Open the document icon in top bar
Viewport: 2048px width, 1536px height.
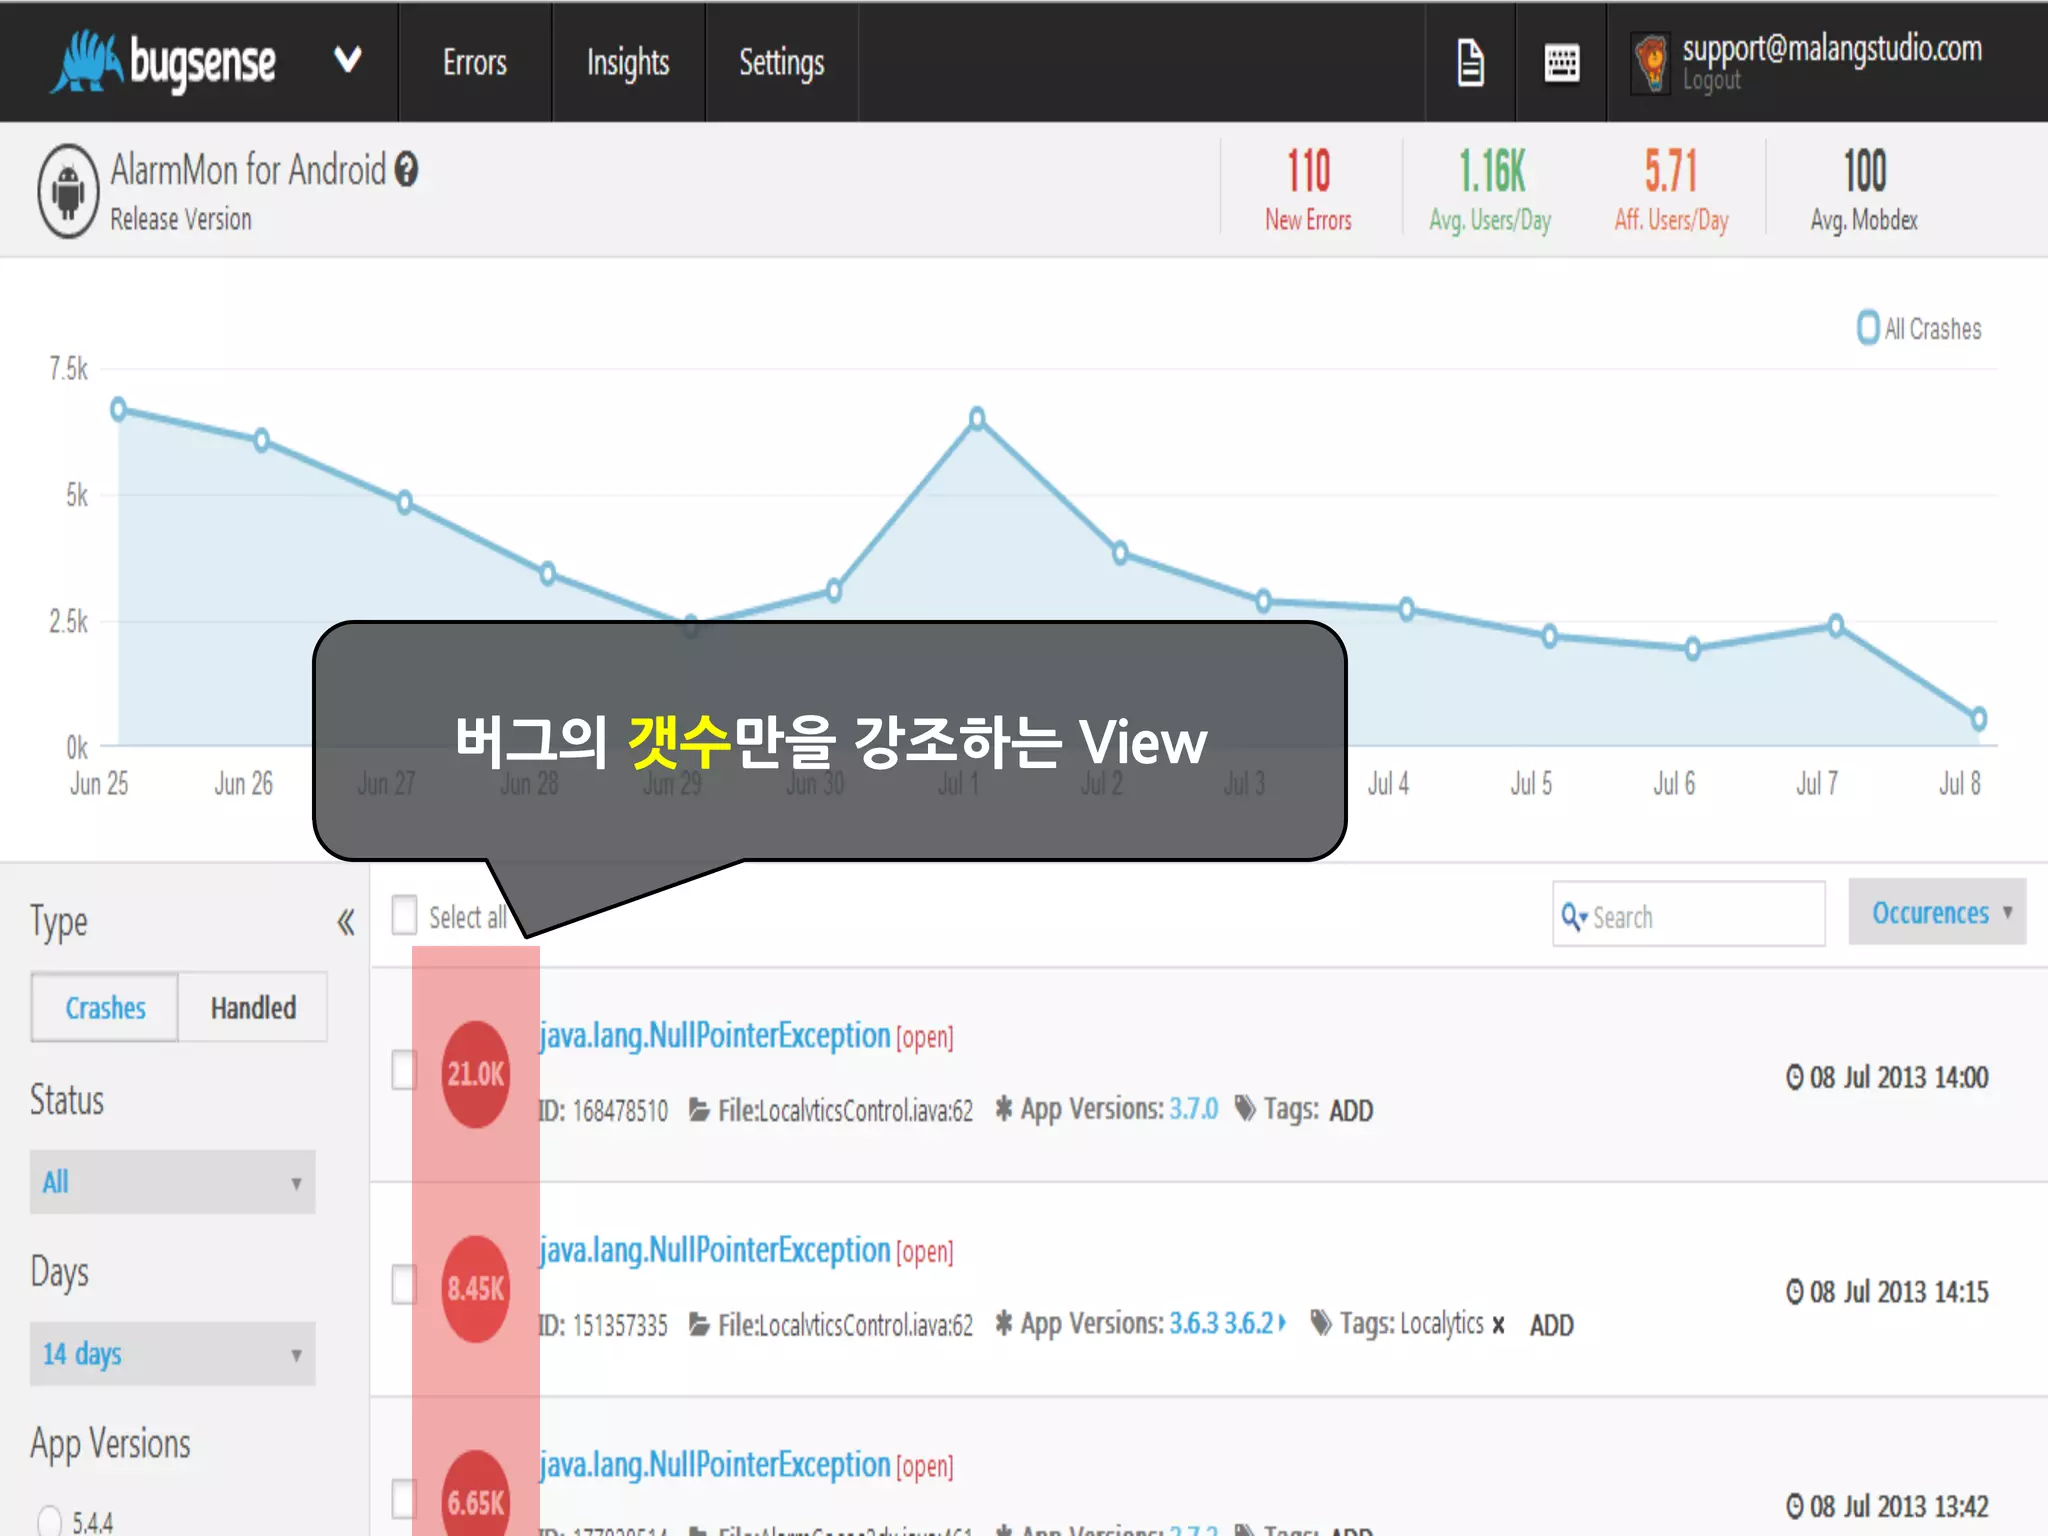click(1470, 63)
